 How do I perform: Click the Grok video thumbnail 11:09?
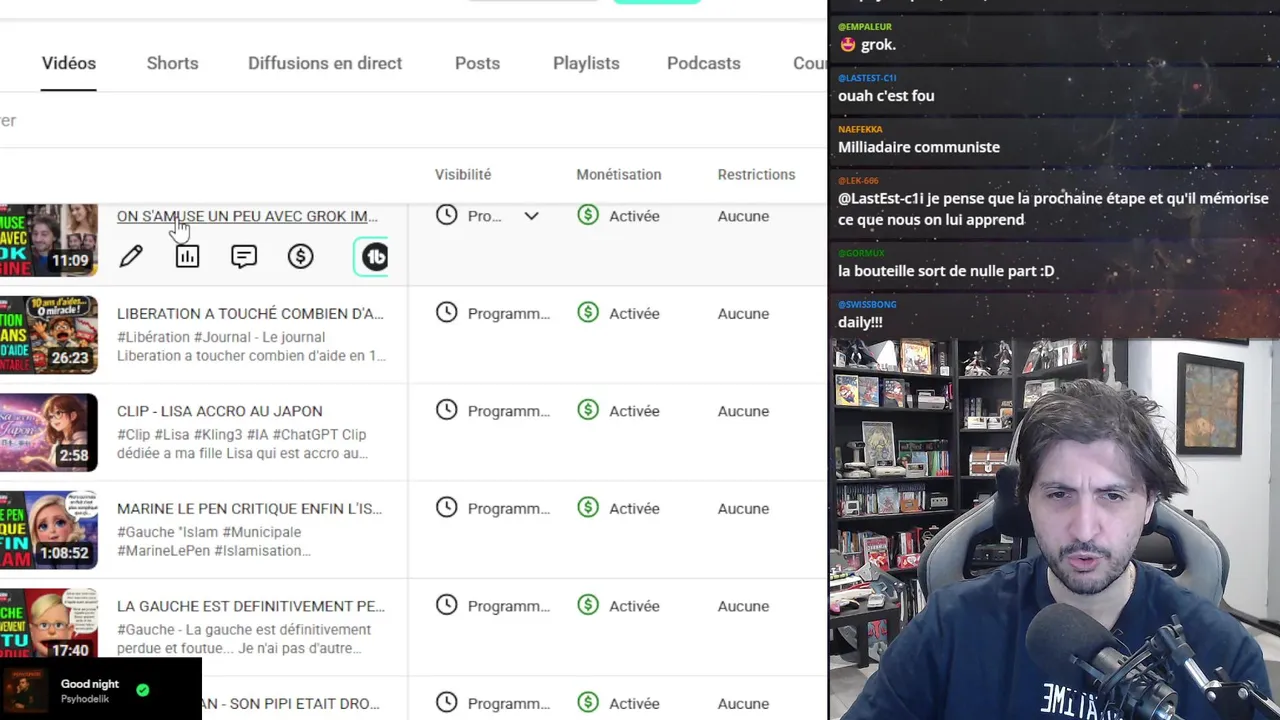pos(49,240)
